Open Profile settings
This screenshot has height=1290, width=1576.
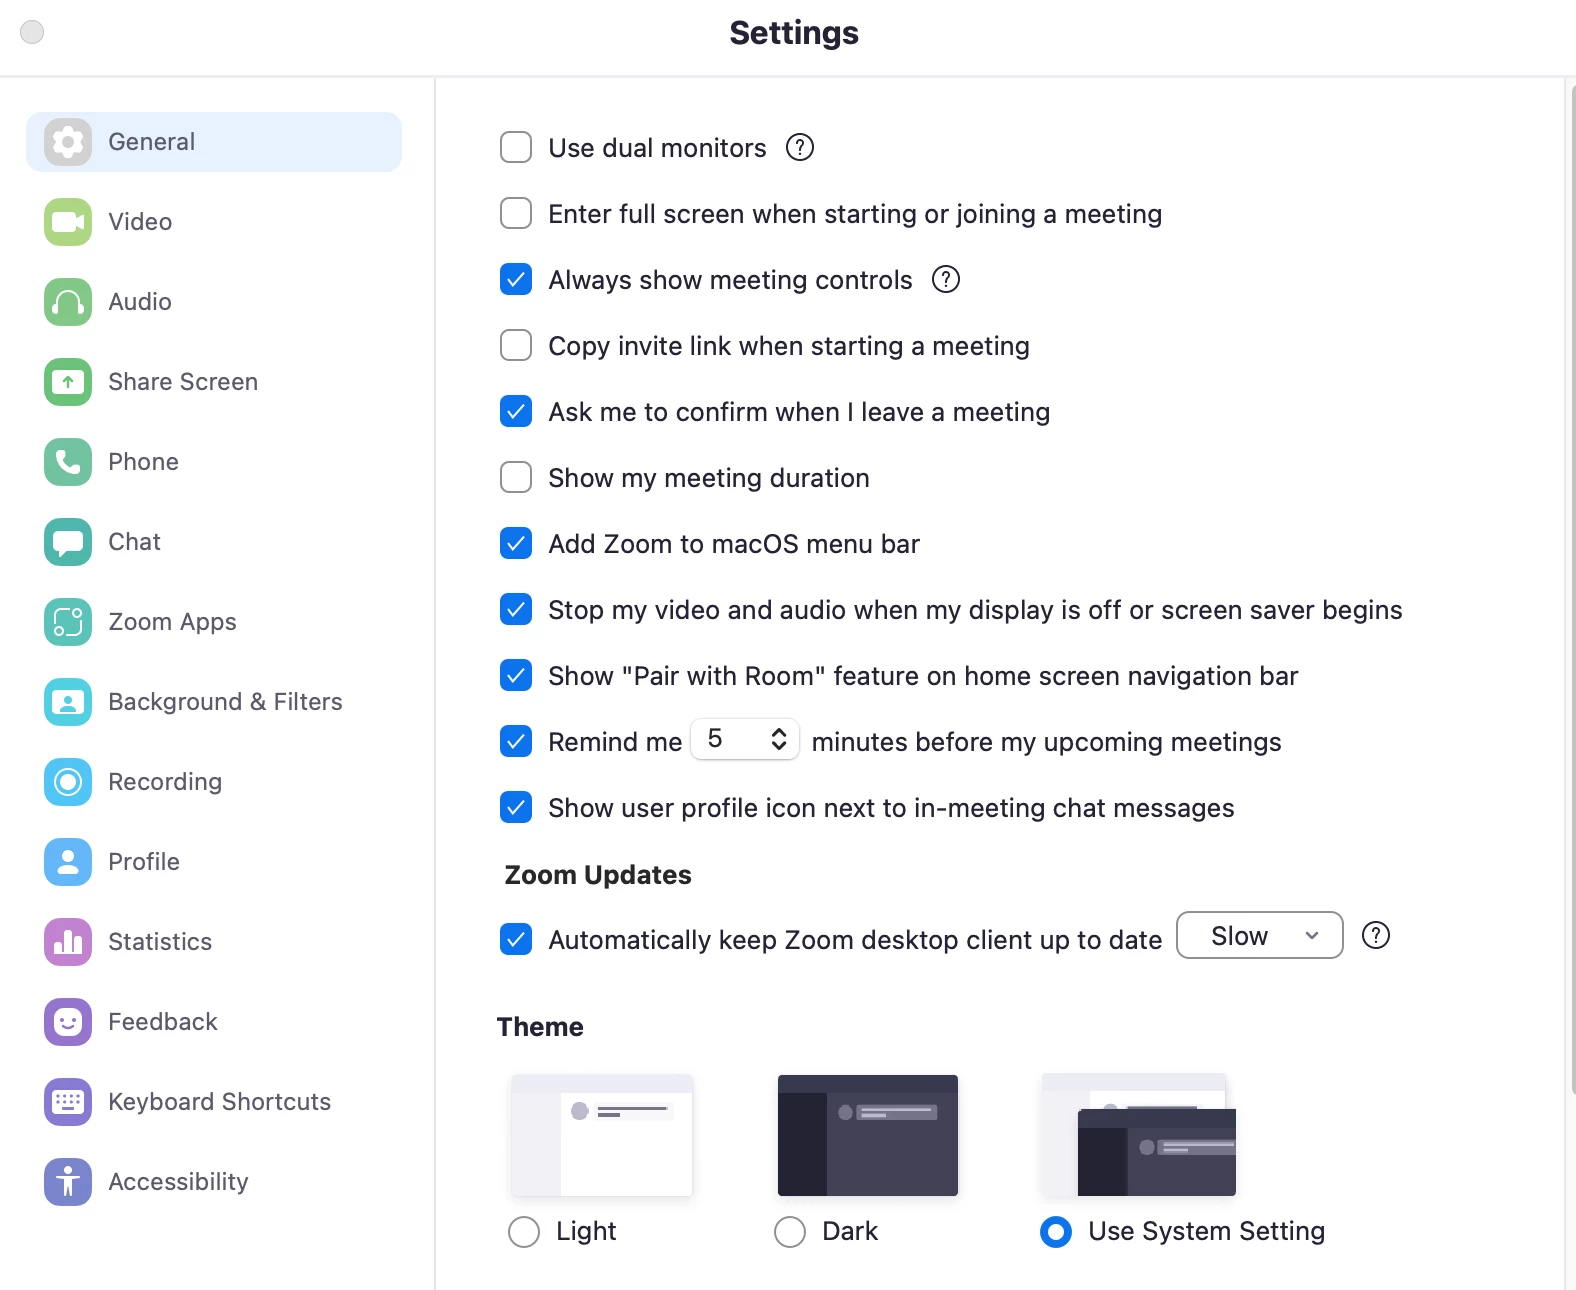(x=214, y=862)
